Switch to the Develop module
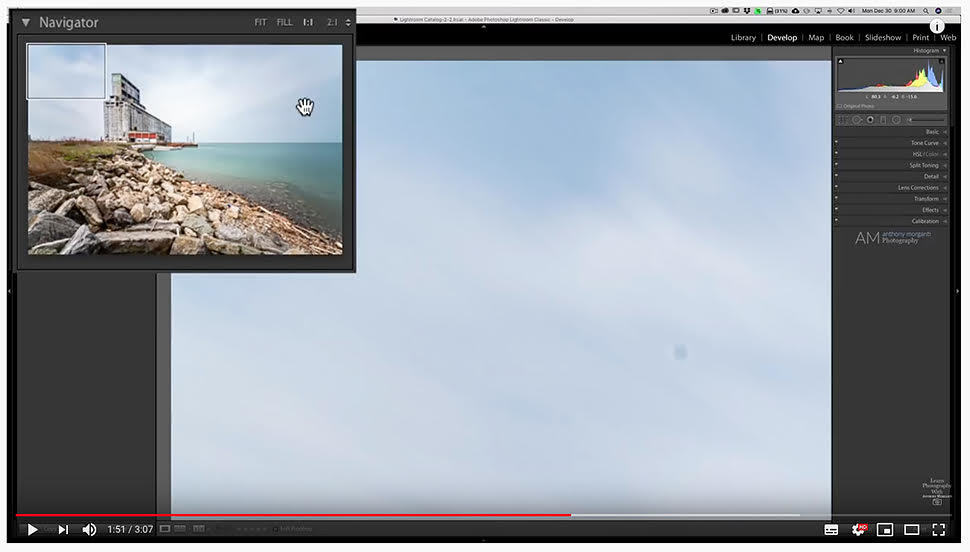The height and width of the screenshot is (552, 970). click(782, 38)
